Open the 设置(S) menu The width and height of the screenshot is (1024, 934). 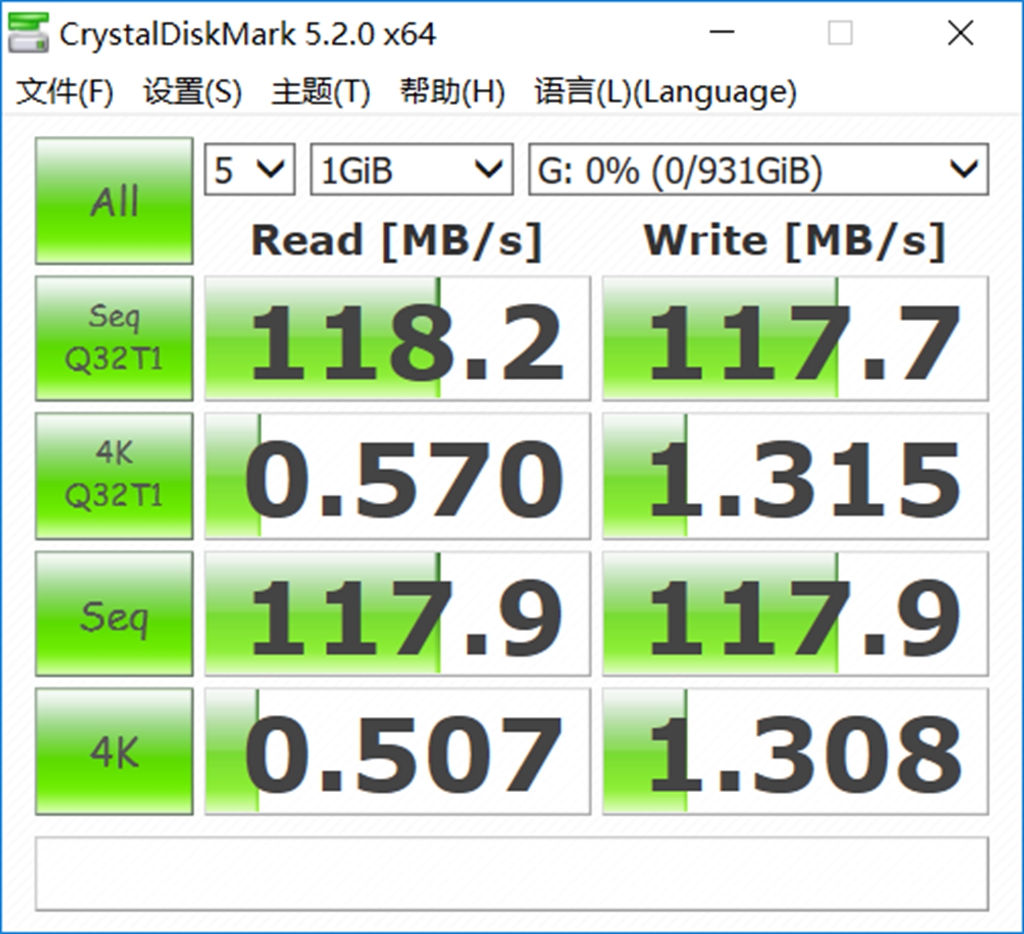tap(193, 91)
